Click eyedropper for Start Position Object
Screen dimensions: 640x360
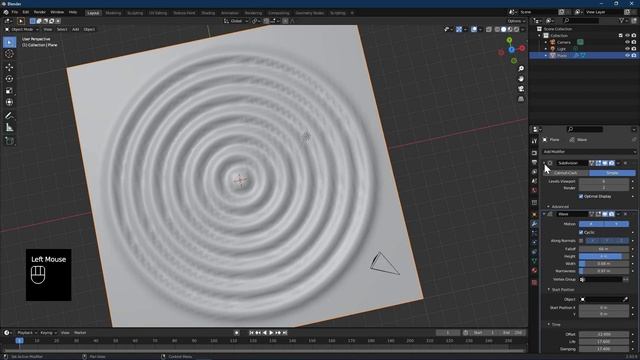click(x=625, y=299)
